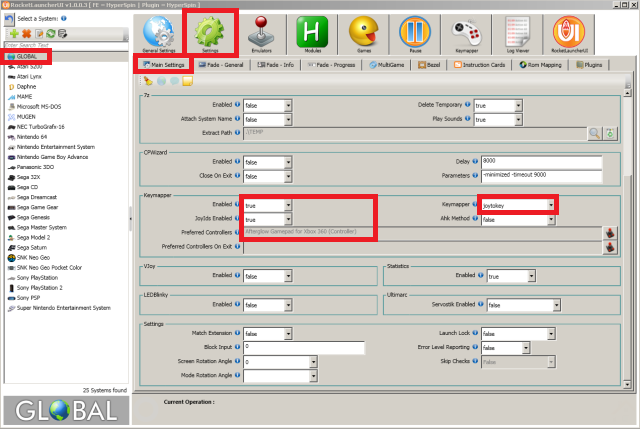
Task: Select GLOBAL in the system list
Action: tap(26, 56)
